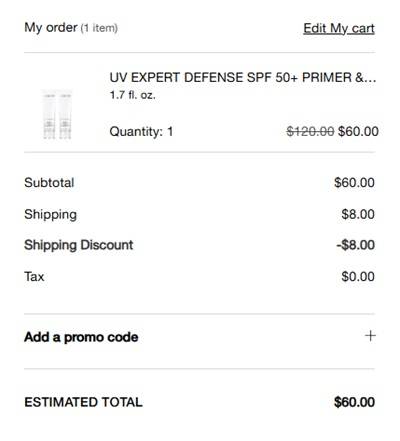Select the $8.00 shipping cost
400x441 pixels.
(358, 214)
